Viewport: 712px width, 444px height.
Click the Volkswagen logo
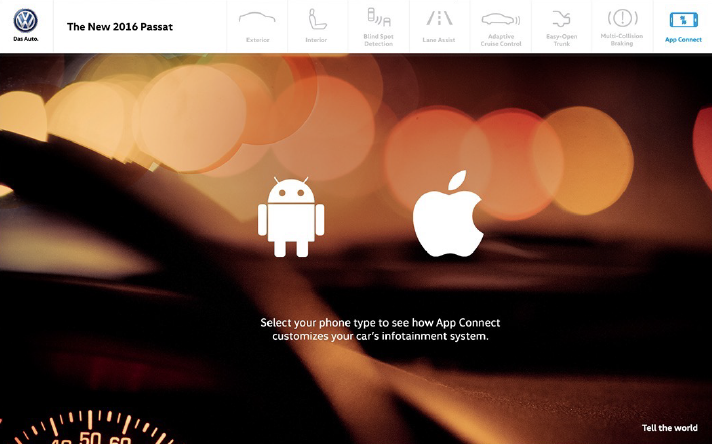(26, 20)
